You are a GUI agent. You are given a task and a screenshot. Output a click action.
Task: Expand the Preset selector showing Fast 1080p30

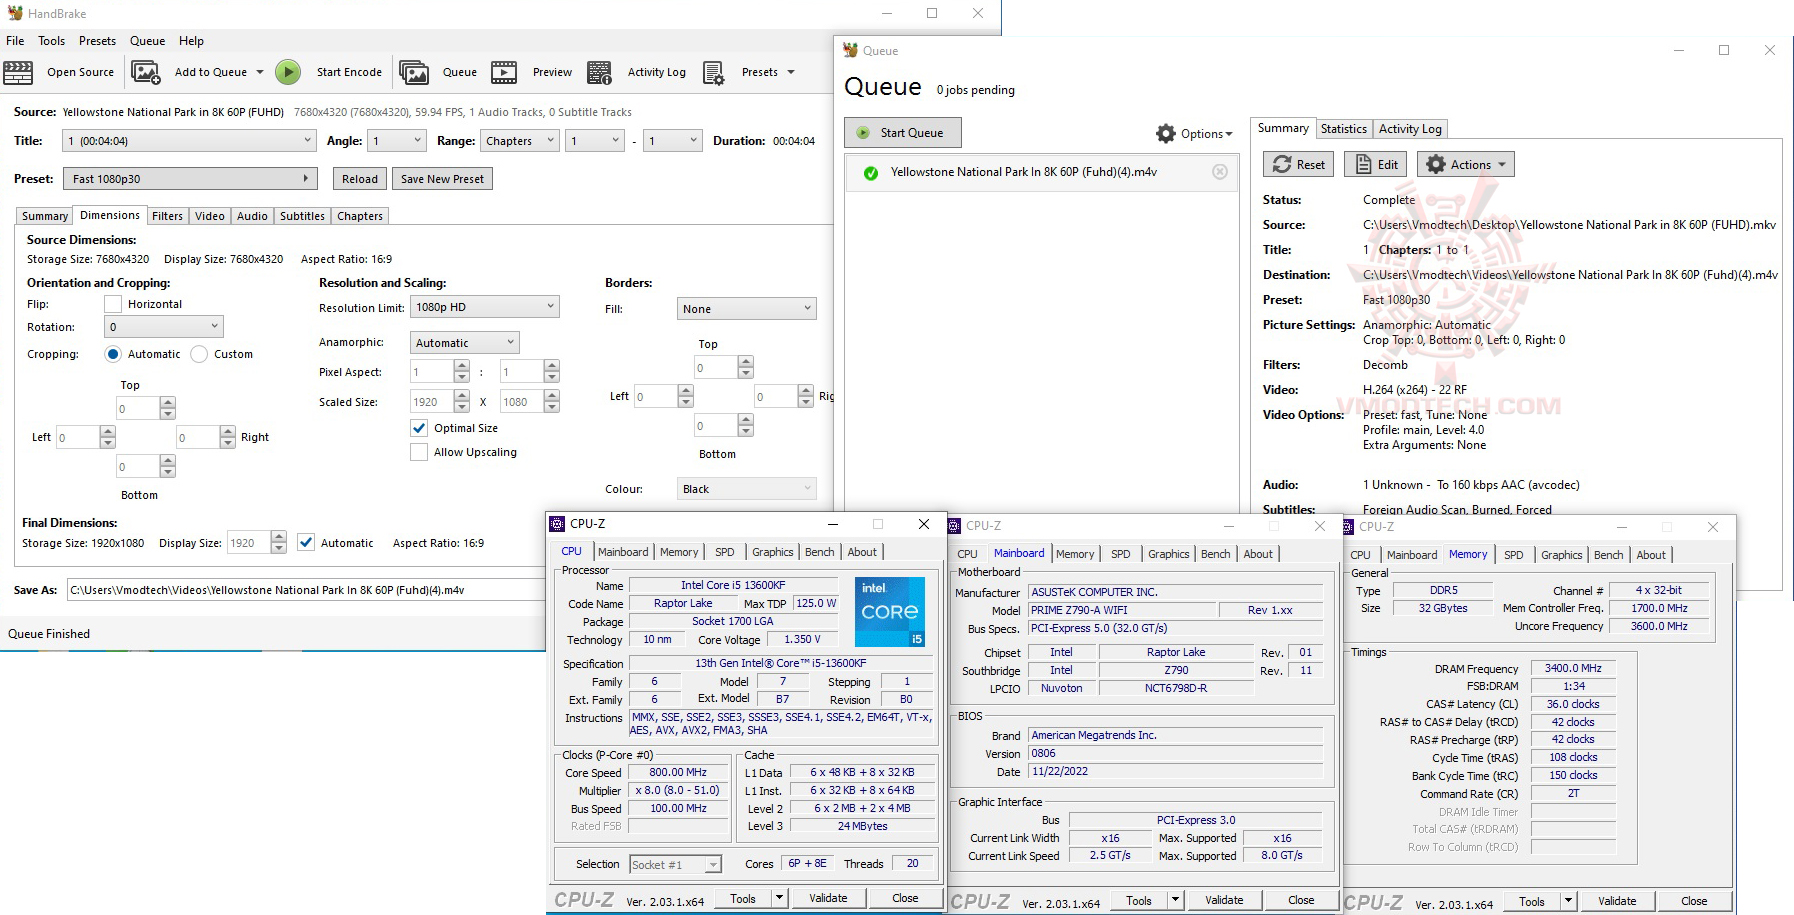pos(191,179)
